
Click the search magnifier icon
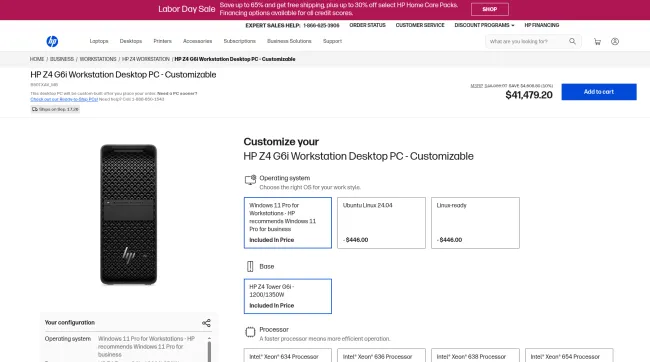572,41
